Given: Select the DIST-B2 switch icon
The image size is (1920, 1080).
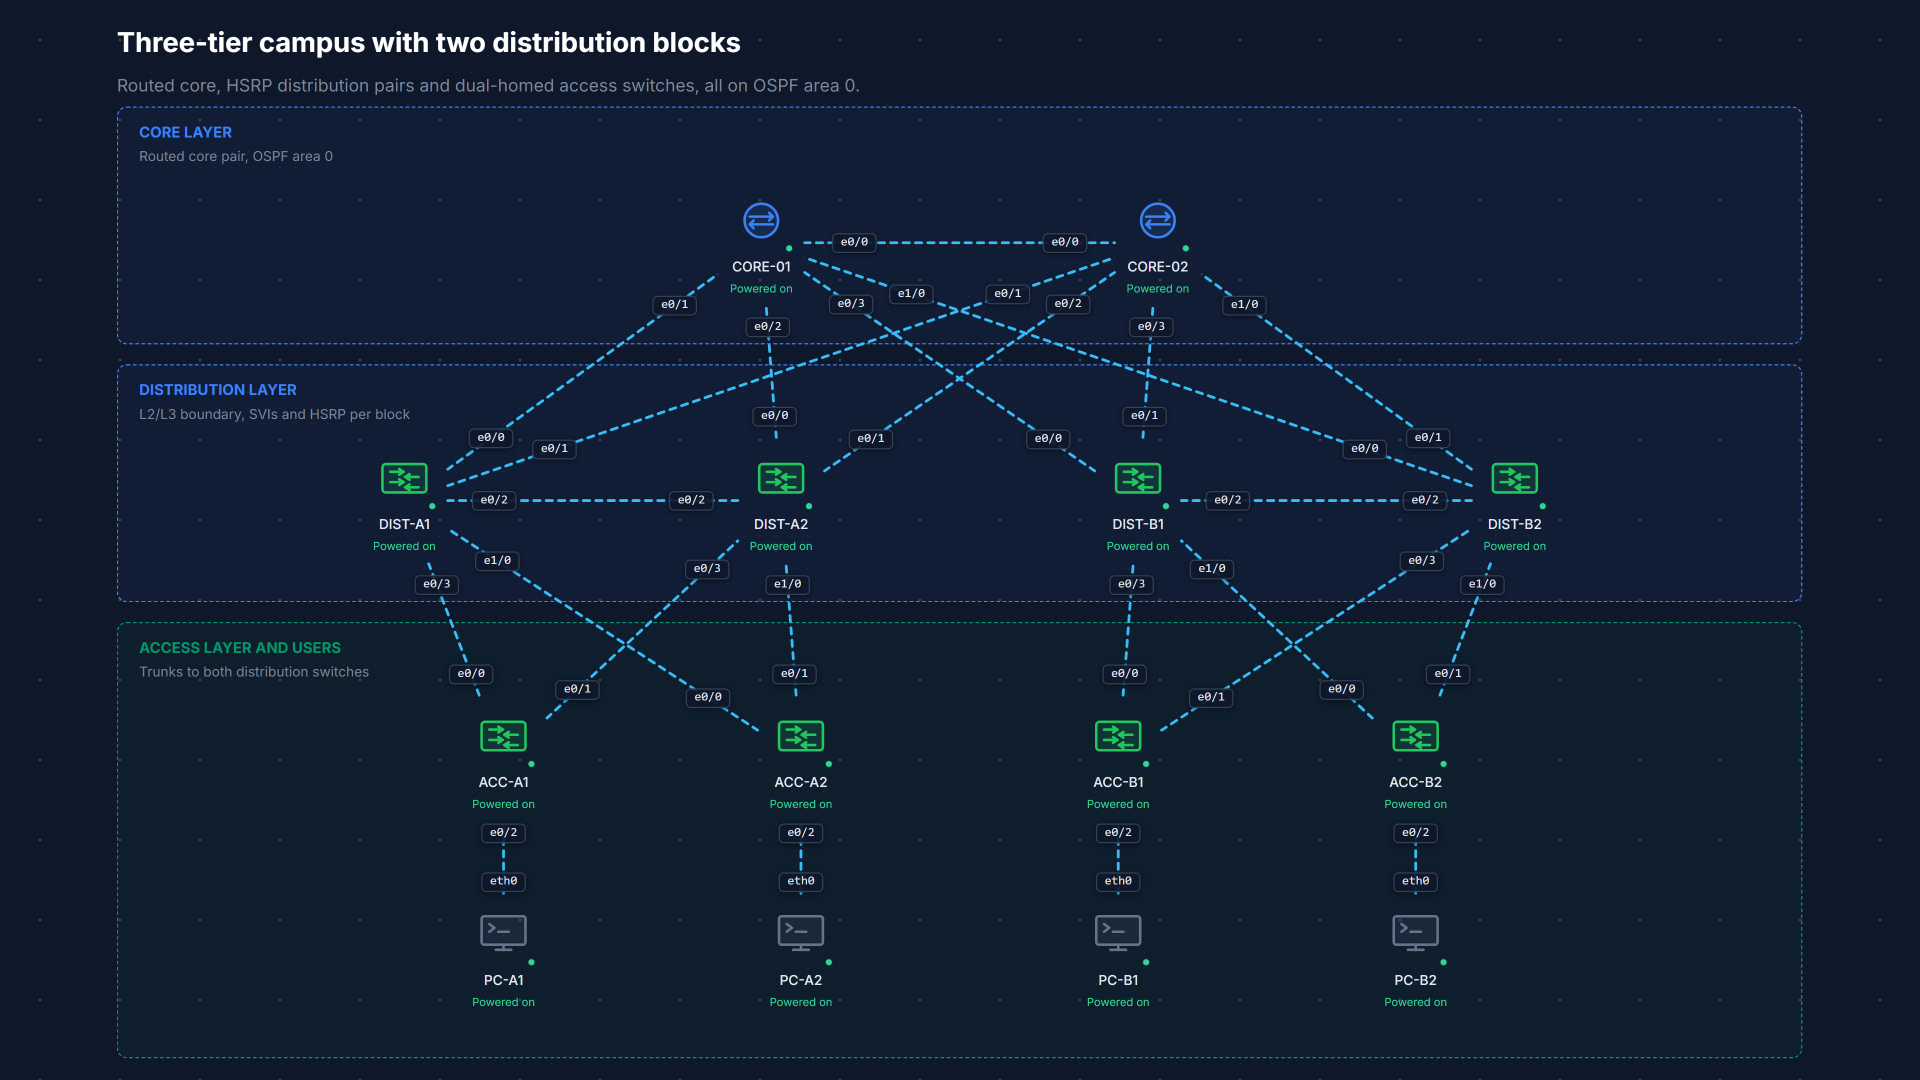Looking at the screenshot, I should tap(1515, 478).
